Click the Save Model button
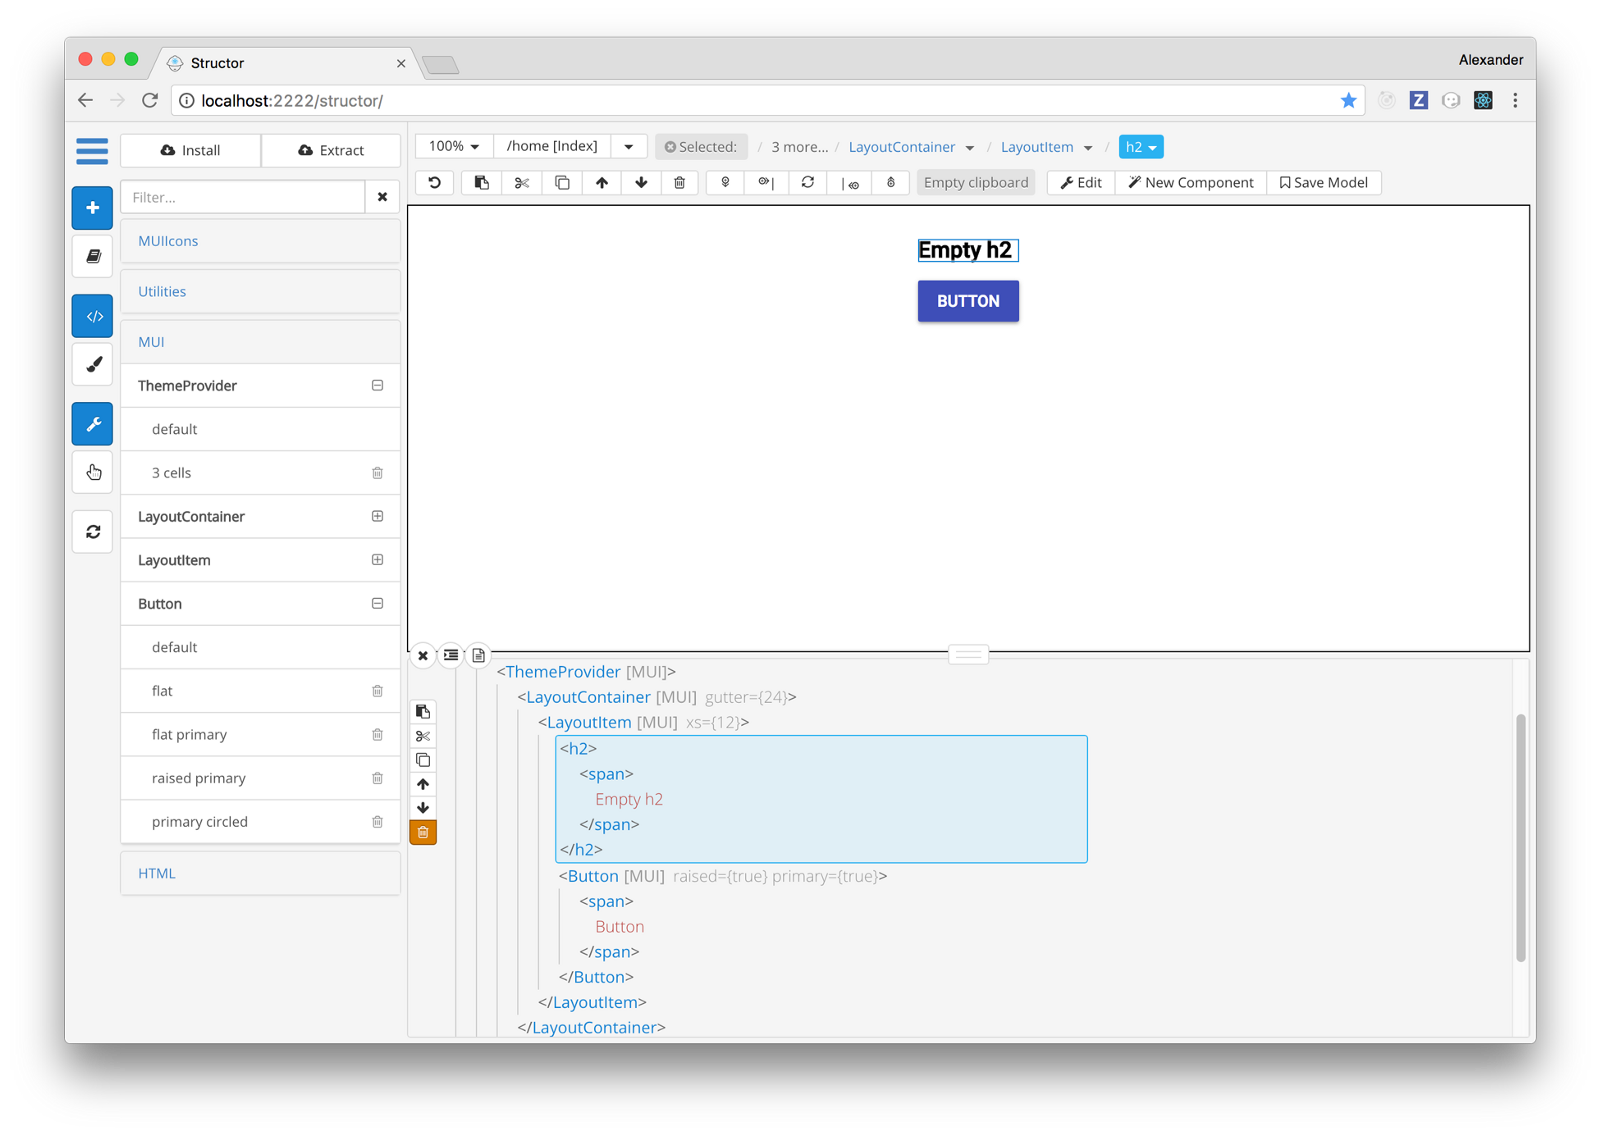 [x=1324, y=183]
